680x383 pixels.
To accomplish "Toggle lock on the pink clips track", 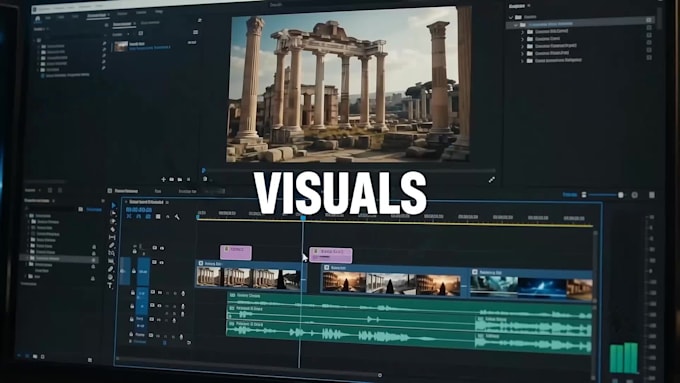I will click(134, 251).
